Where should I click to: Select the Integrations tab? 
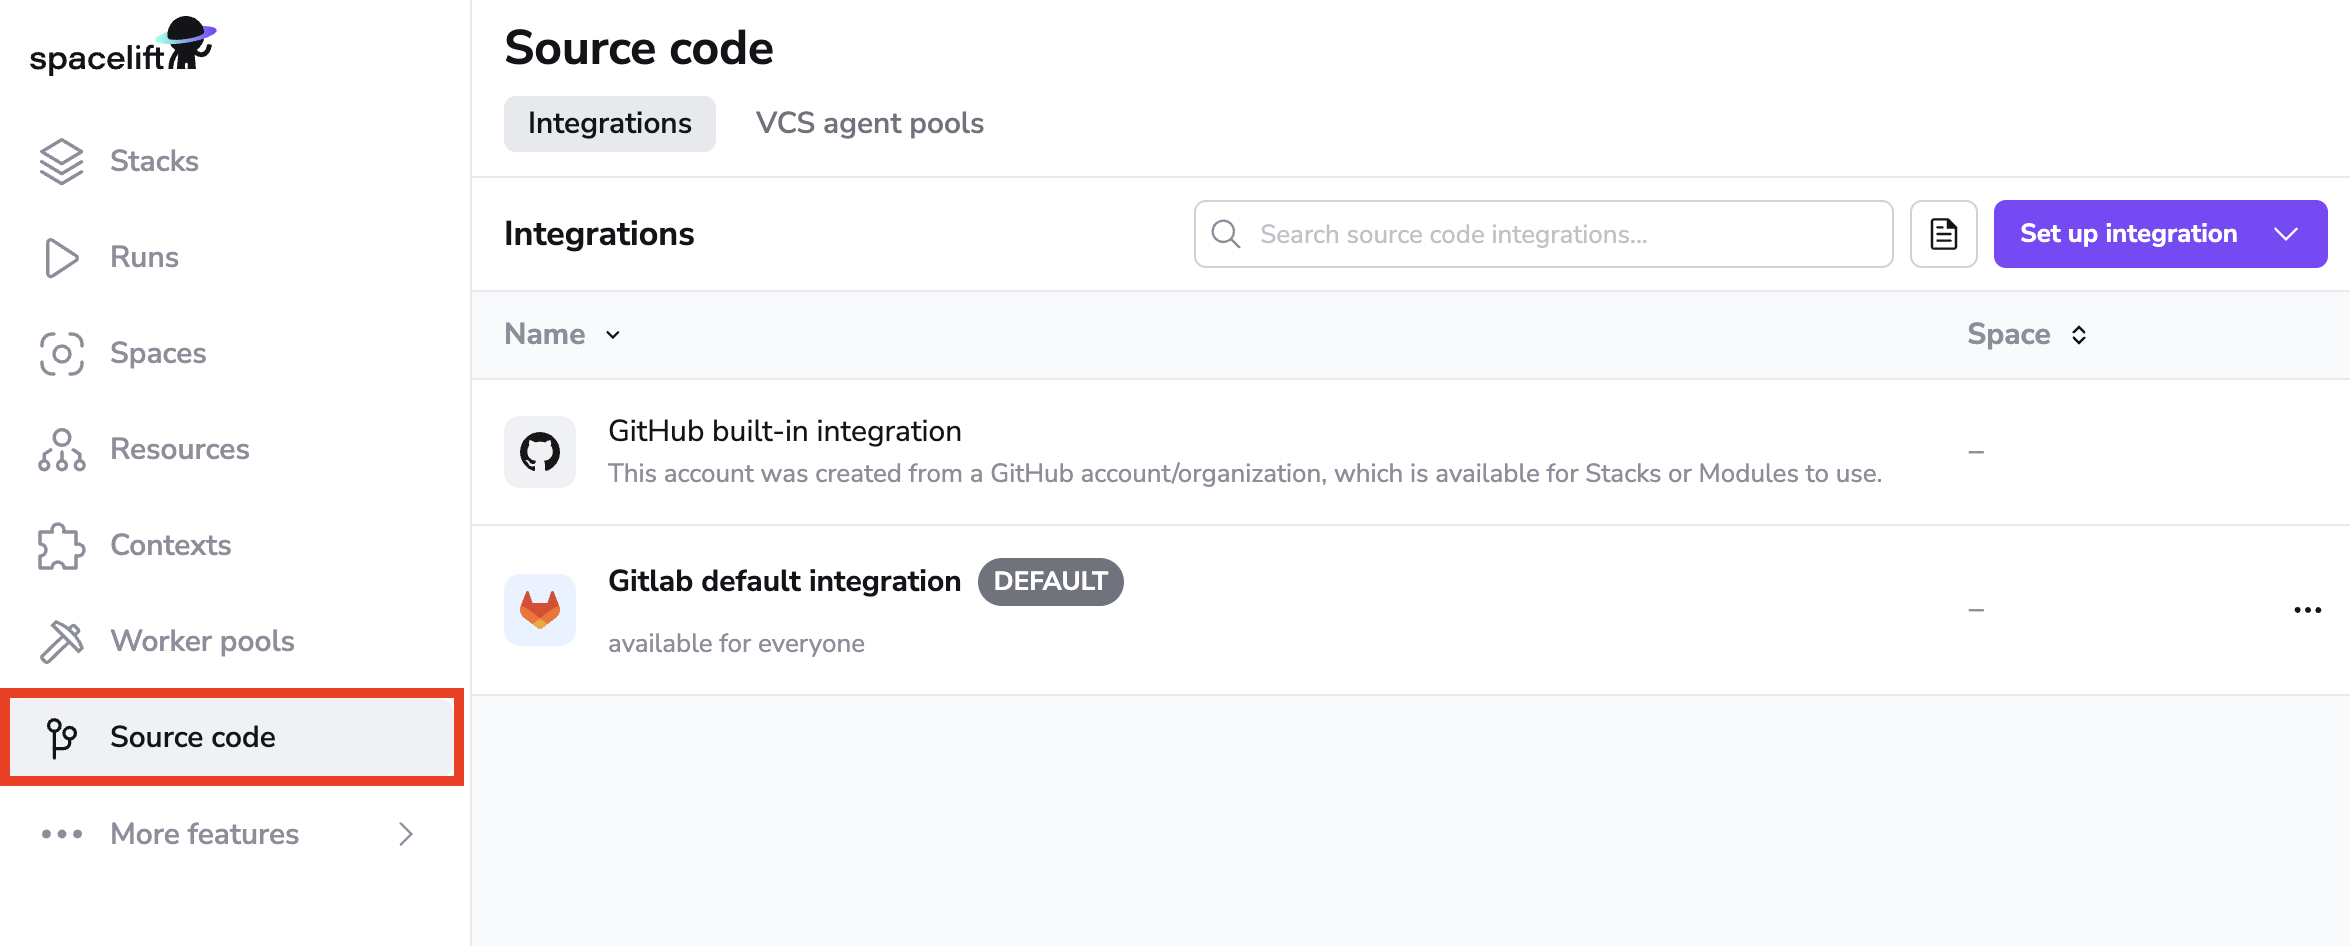(x=609, y=123)
